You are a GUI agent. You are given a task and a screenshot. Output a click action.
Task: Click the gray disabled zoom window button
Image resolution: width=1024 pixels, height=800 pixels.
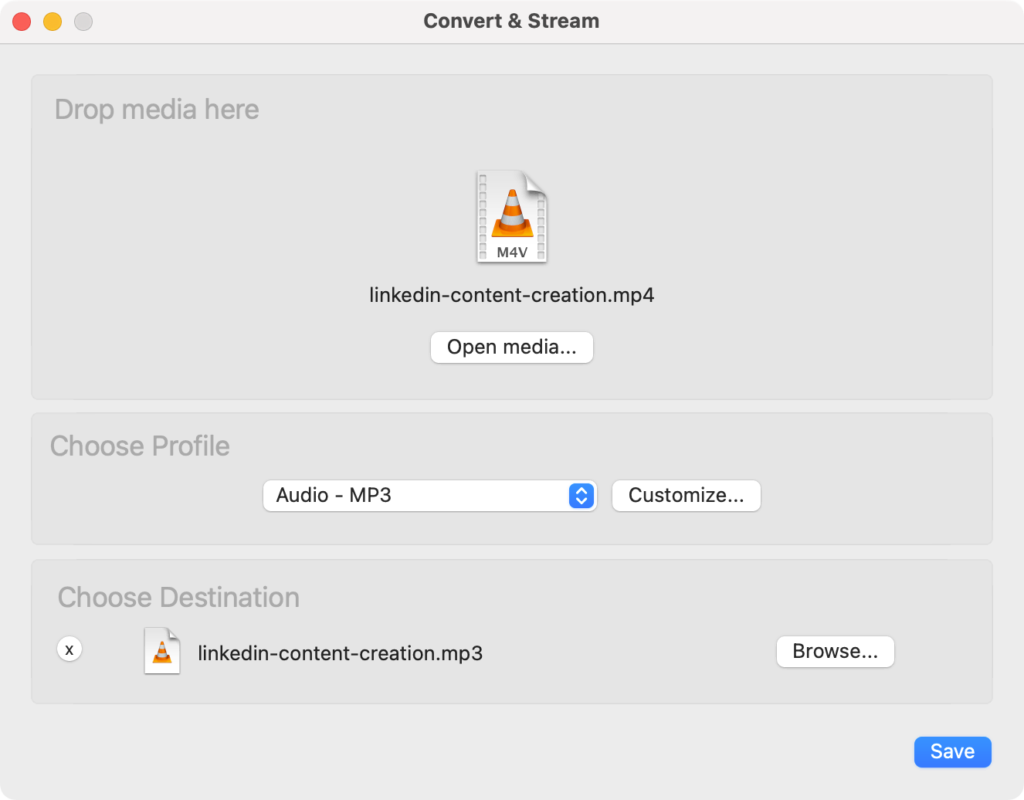pyautogui.click(x=83, y=21)
